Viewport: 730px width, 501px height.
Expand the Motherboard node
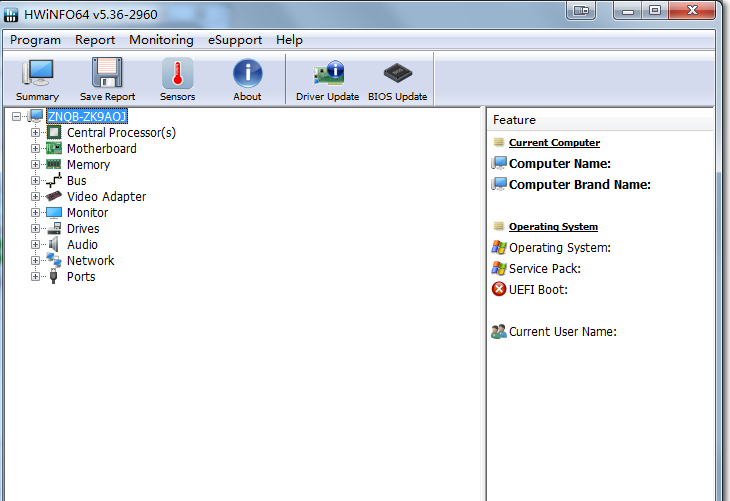(x=35, y=149)
